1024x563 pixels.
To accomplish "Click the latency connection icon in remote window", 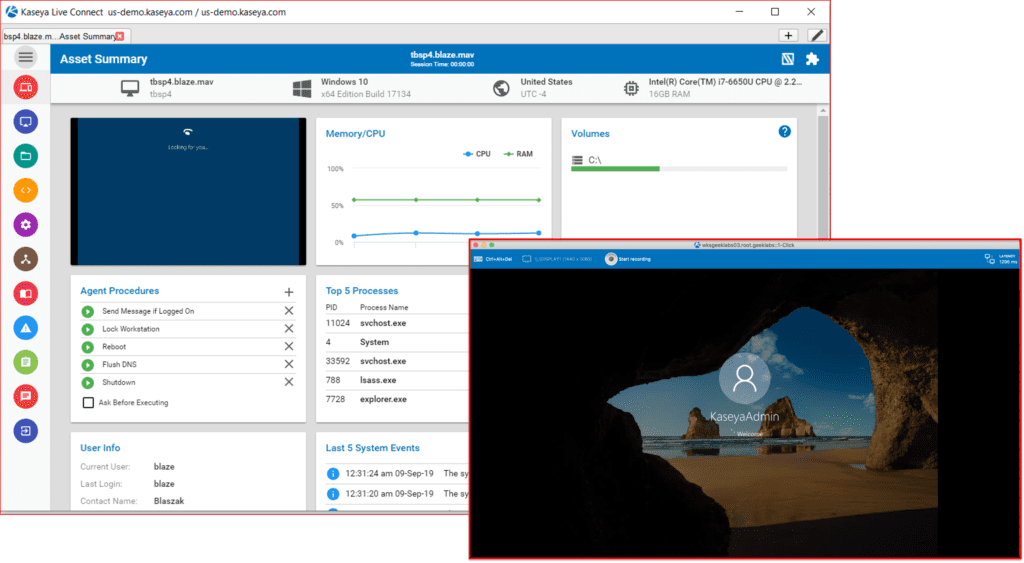I will pos(989,259).
